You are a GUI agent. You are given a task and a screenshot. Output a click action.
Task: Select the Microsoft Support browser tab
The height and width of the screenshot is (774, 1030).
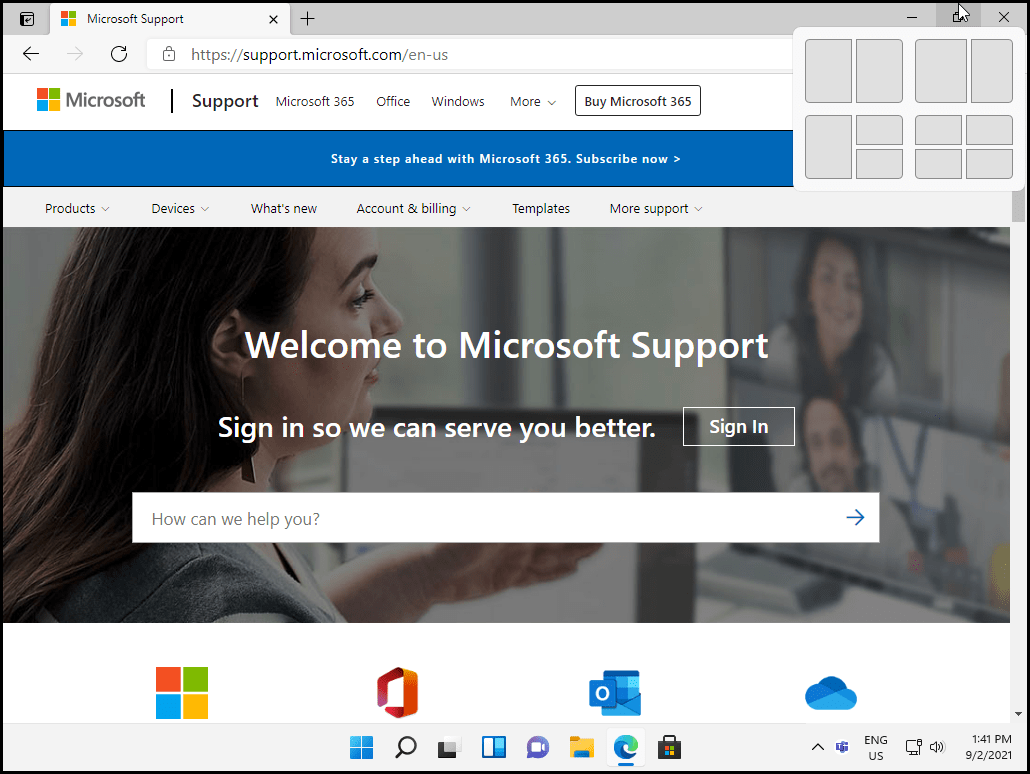coord(169,19)
